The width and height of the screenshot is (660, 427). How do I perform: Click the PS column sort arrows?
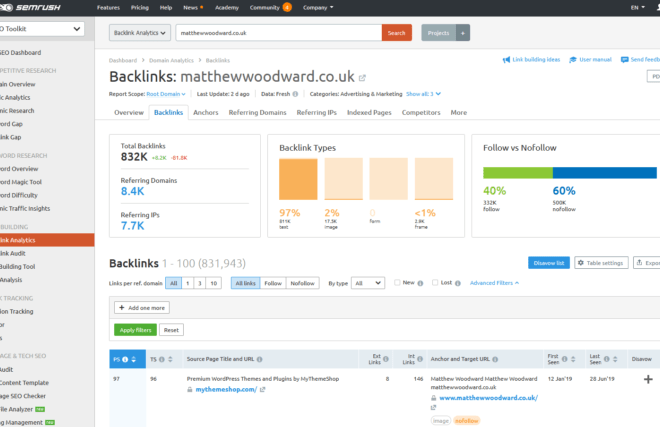[134, 359]
